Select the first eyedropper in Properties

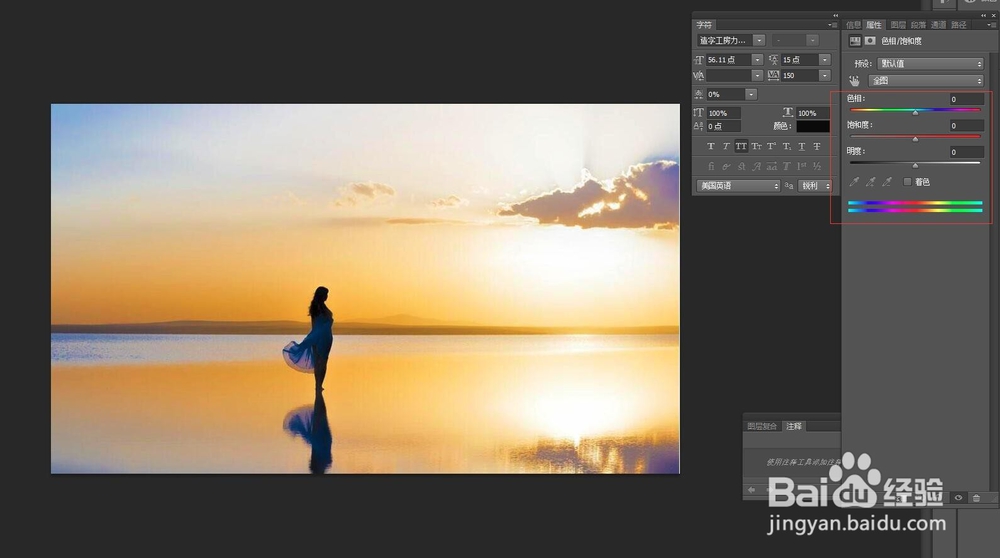854,182
